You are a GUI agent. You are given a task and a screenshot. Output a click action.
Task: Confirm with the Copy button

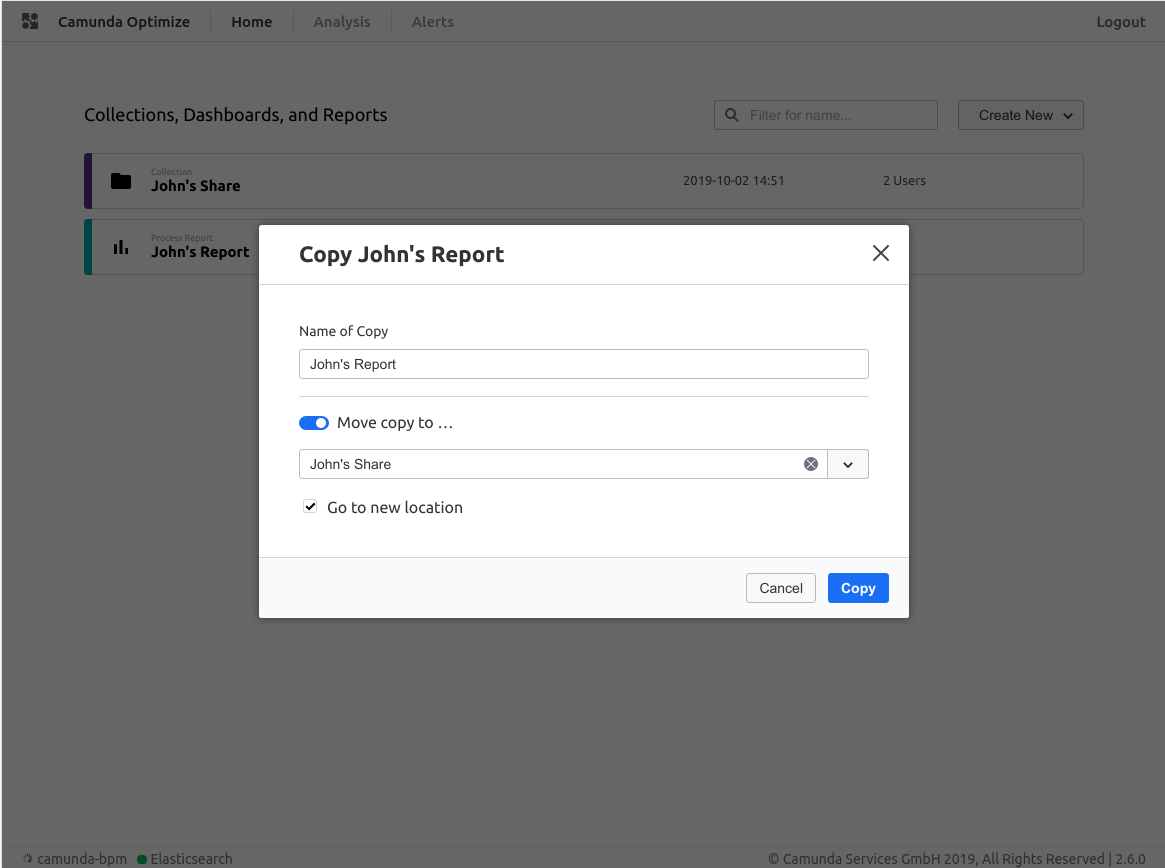click(x=857, y=587)
